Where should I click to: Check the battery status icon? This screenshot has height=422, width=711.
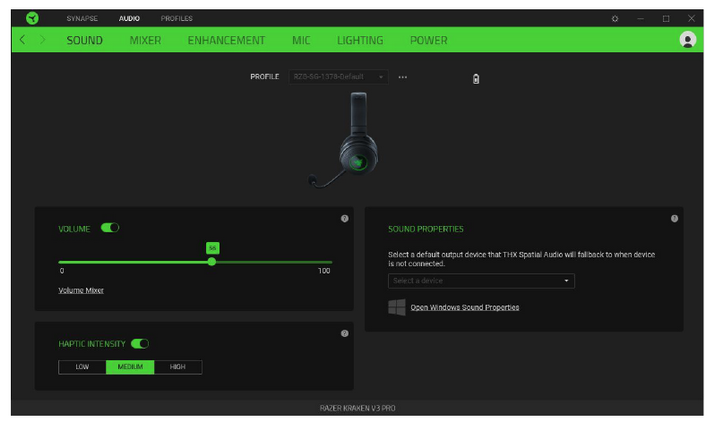coord(476,79)
